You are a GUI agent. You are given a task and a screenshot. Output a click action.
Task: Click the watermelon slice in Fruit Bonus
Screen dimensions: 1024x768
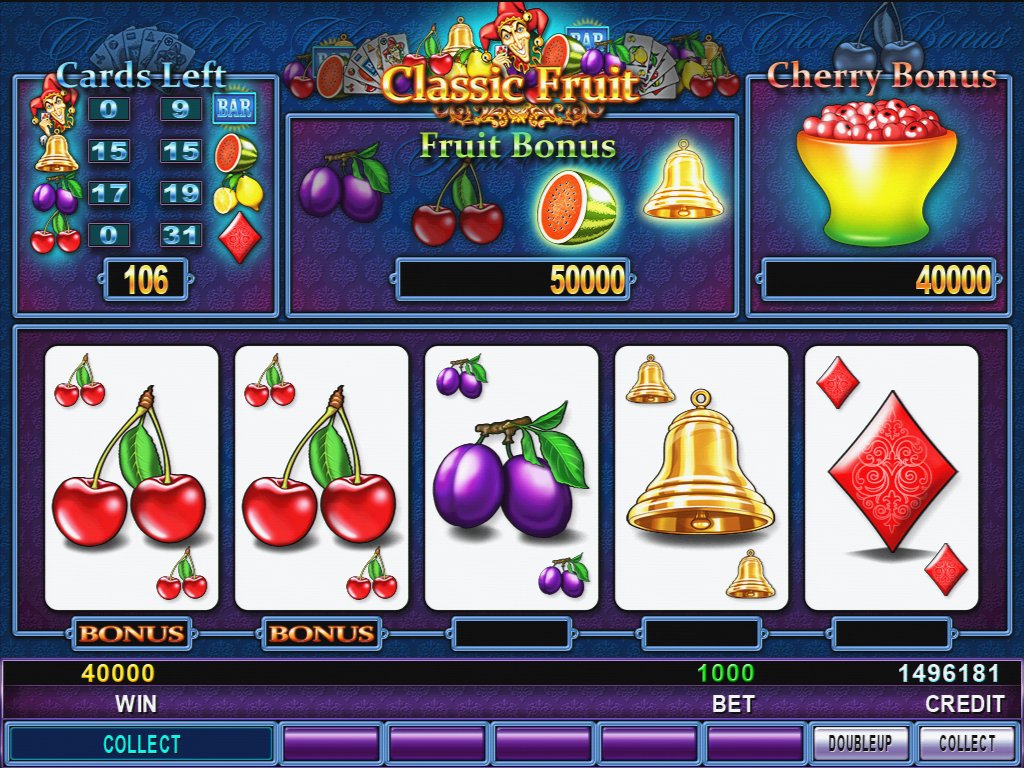[x=576, y=207]
